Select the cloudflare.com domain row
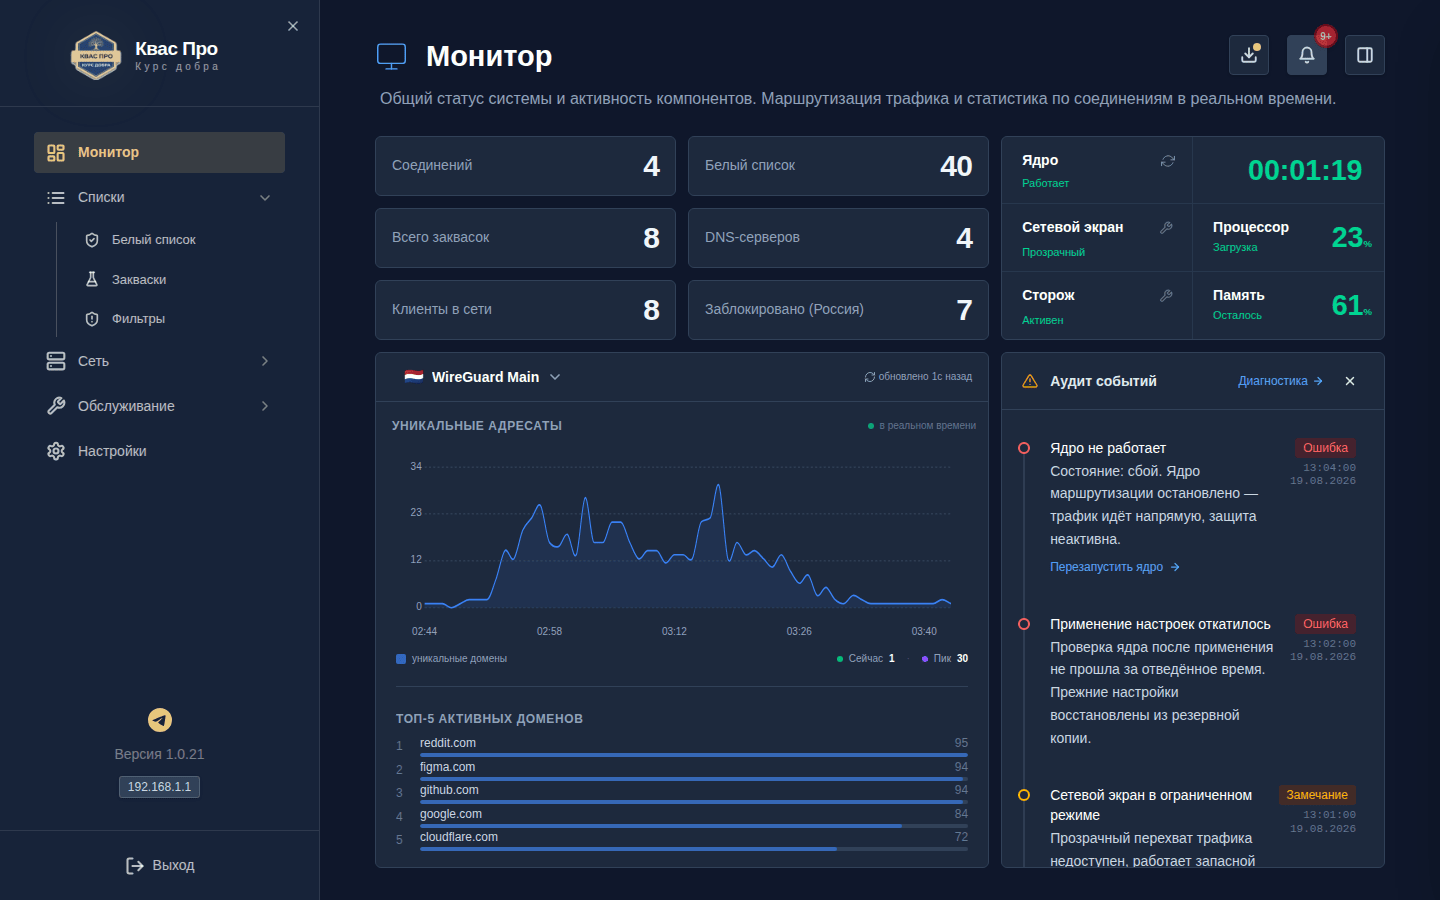 coord(682,840)
